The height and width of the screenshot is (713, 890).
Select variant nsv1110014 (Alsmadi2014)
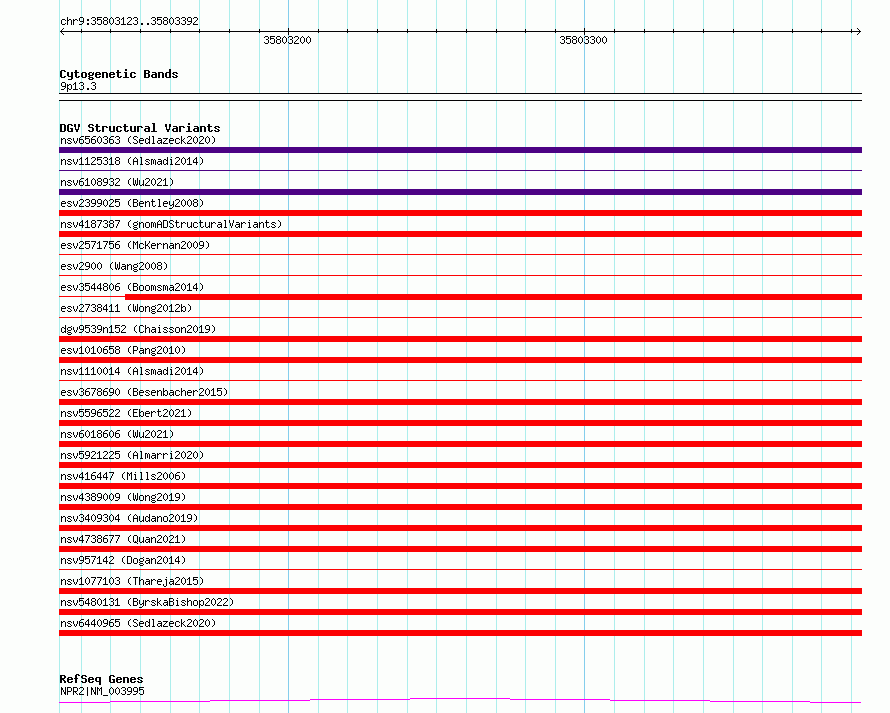click(132, 371)
